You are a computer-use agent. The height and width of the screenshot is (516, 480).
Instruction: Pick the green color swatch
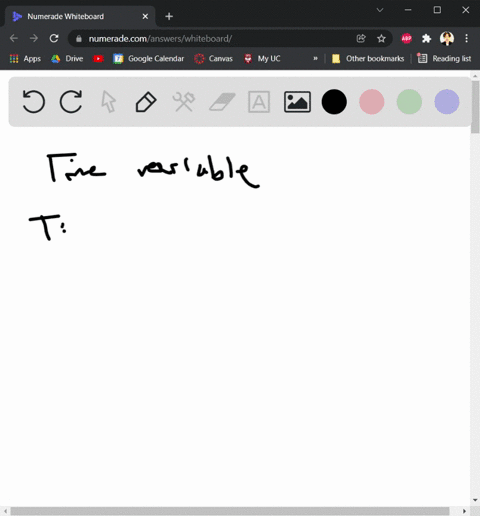point(409,102)
